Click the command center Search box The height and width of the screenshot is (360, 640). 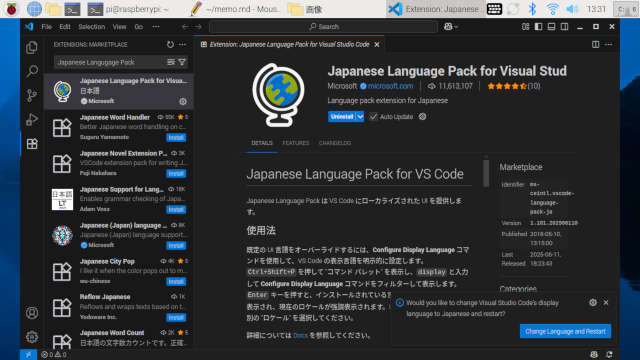[x=323, y=27]
